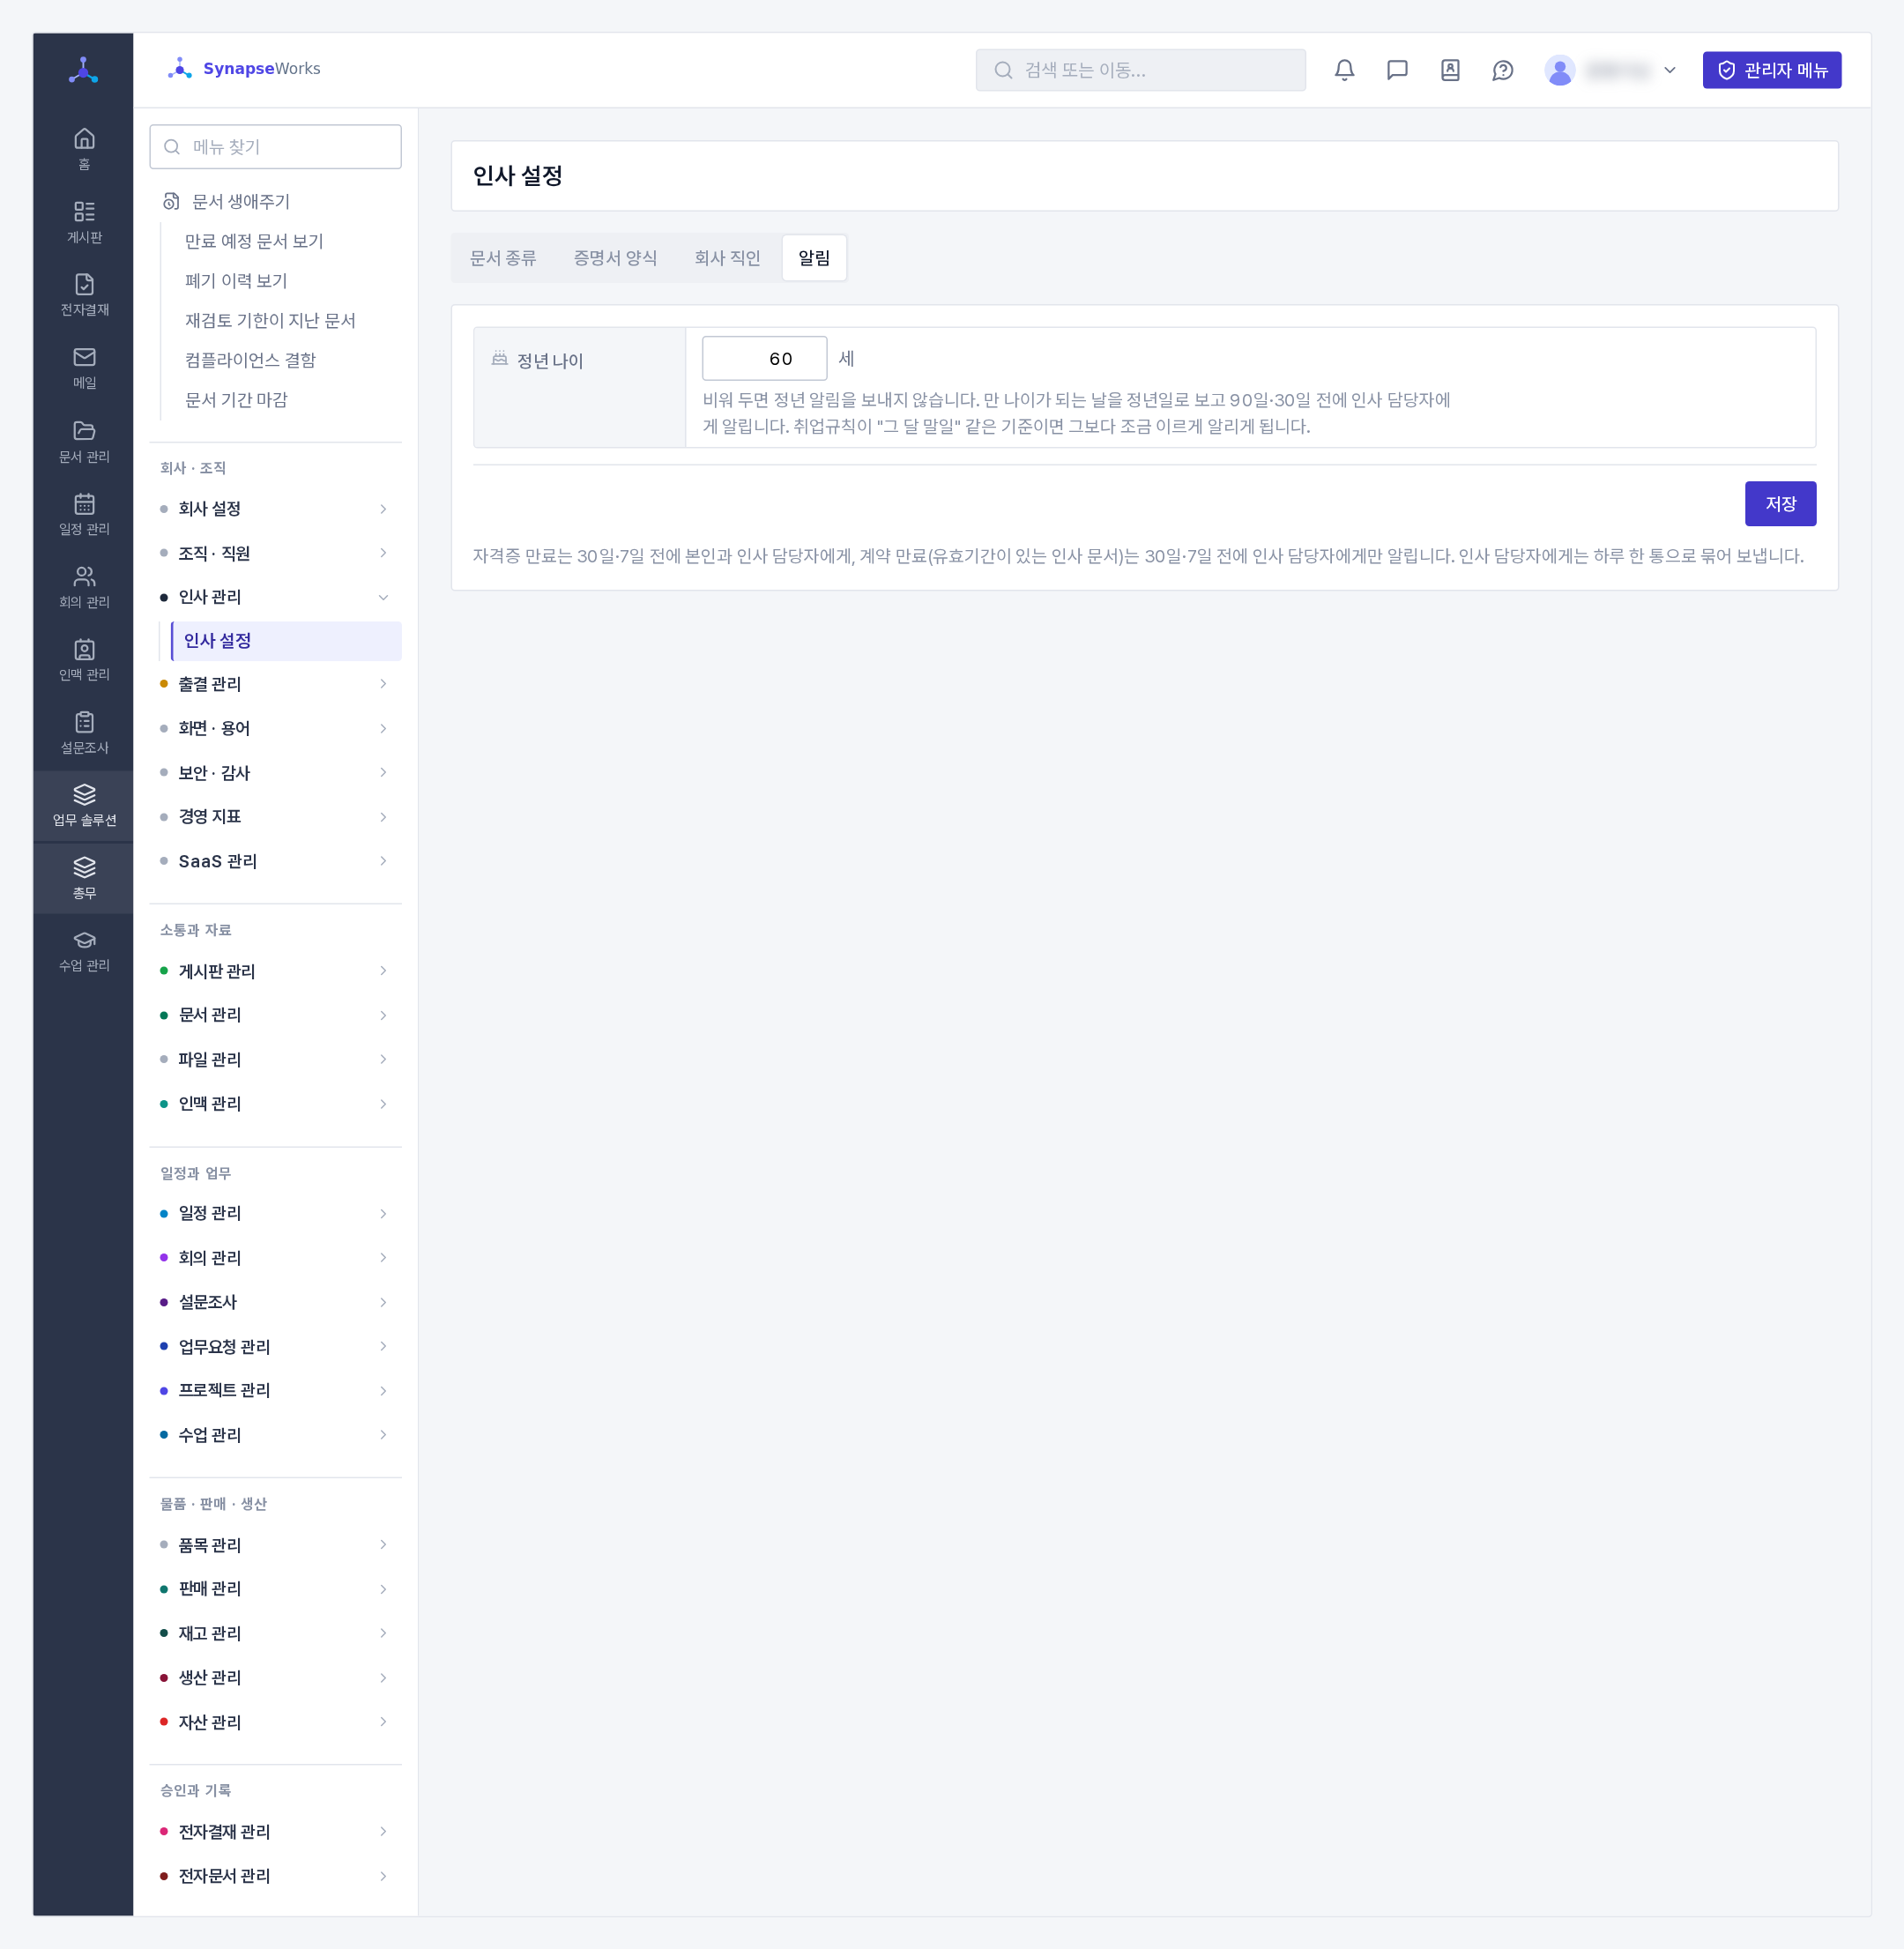Open the 관리자 메뉴 button
The width and height of the screenshot is (1904, 1949).
click(x=1772, y=70)
